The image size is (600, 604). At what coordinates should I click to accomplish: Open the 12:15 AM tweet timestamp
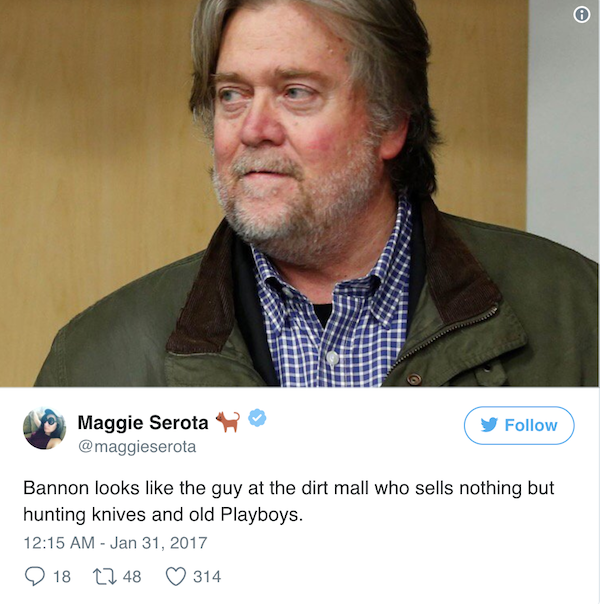62,543
